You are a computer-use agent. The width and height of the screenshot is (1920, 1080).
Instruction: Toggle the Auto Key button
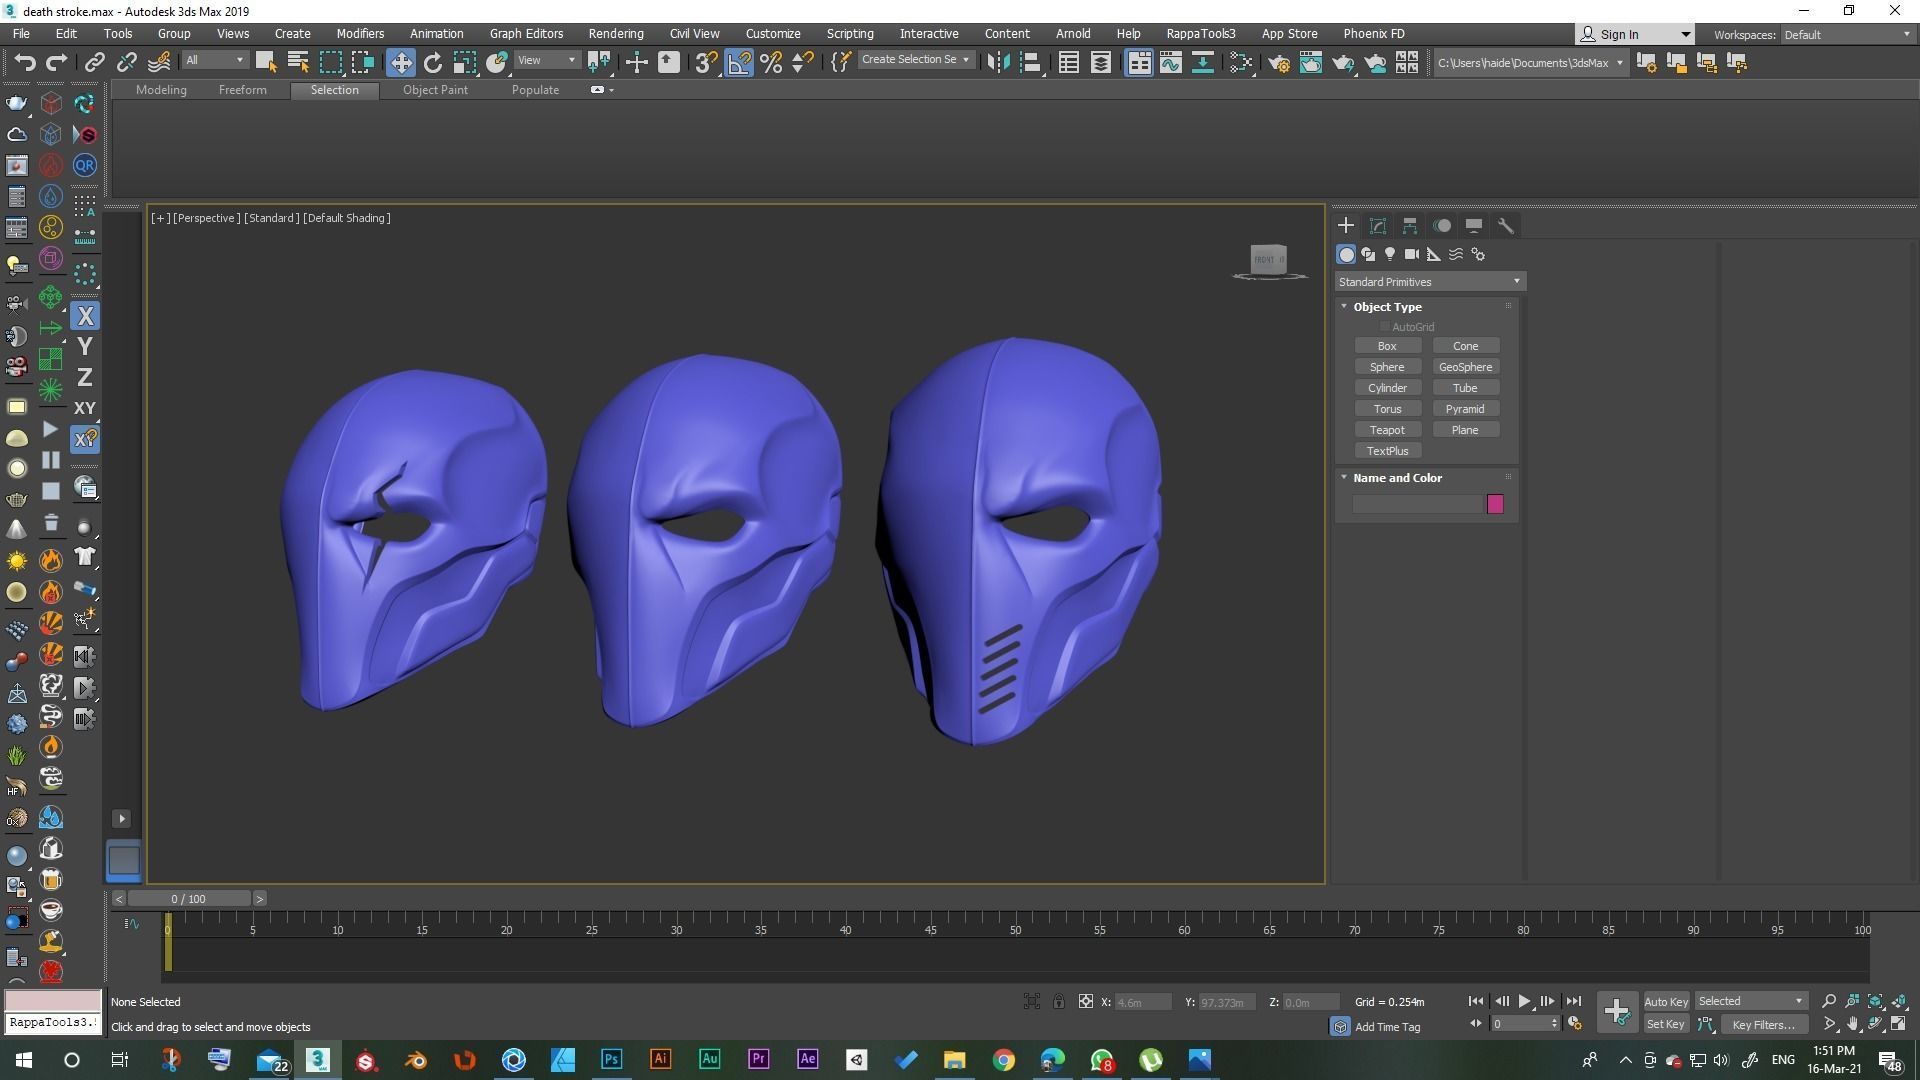pyautogui.click(x=1665, y=1001)
